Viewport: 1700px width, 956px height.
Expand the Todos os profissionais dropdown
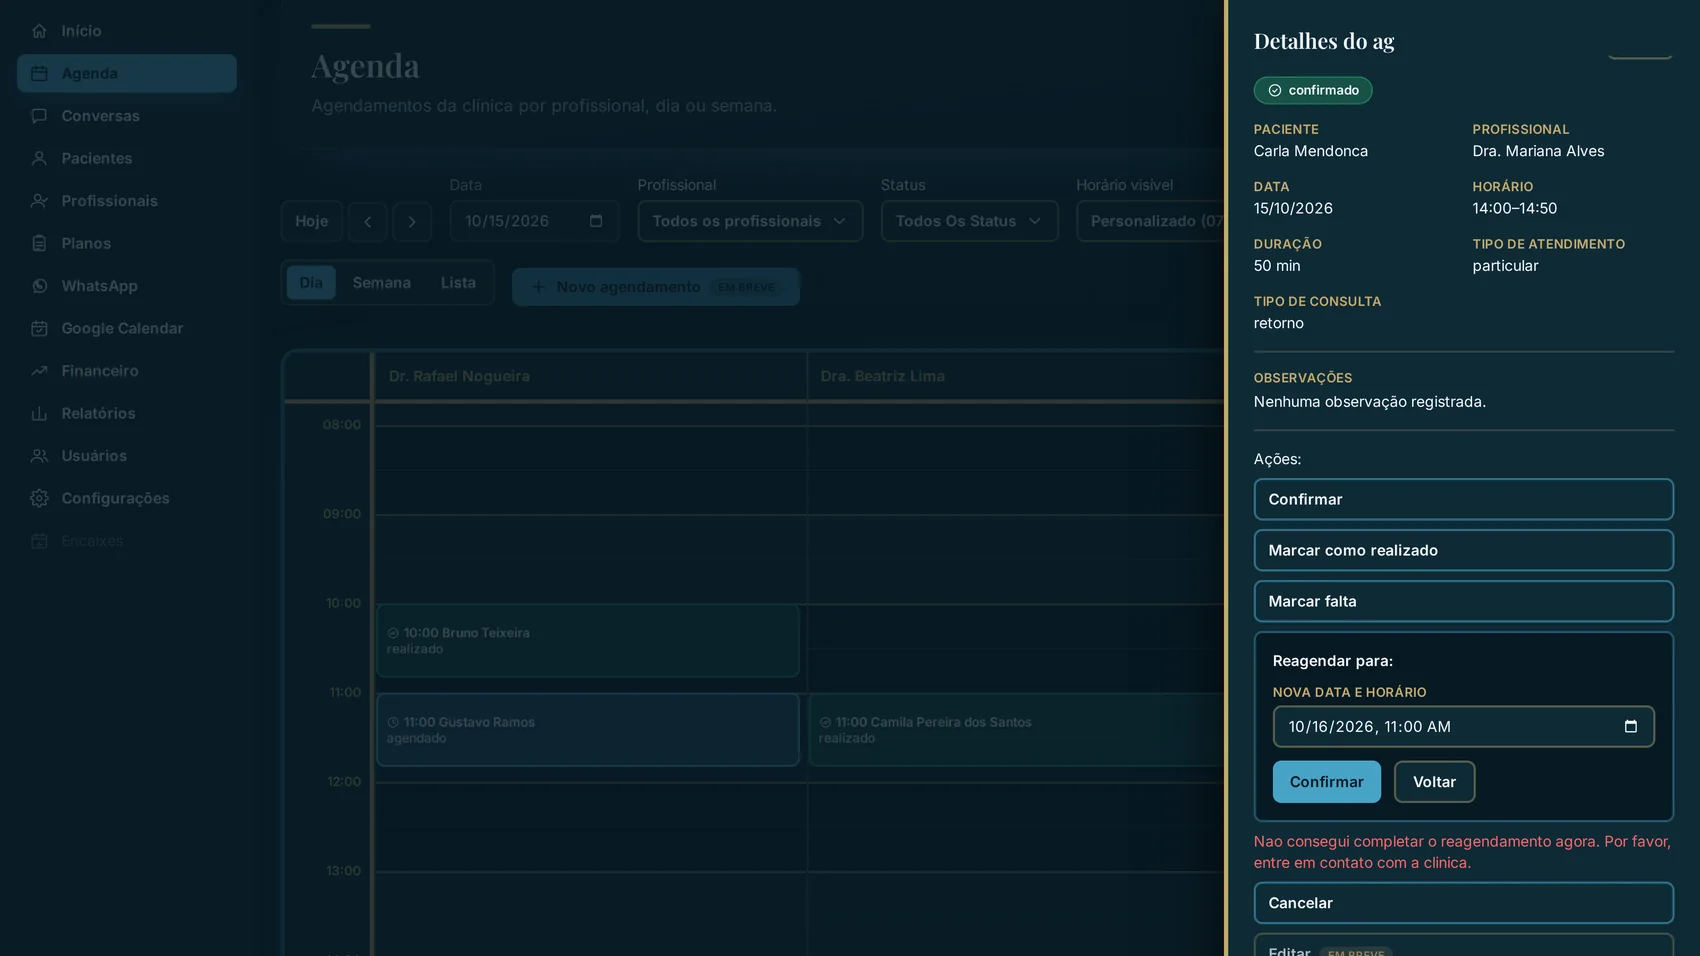[750, 221]
